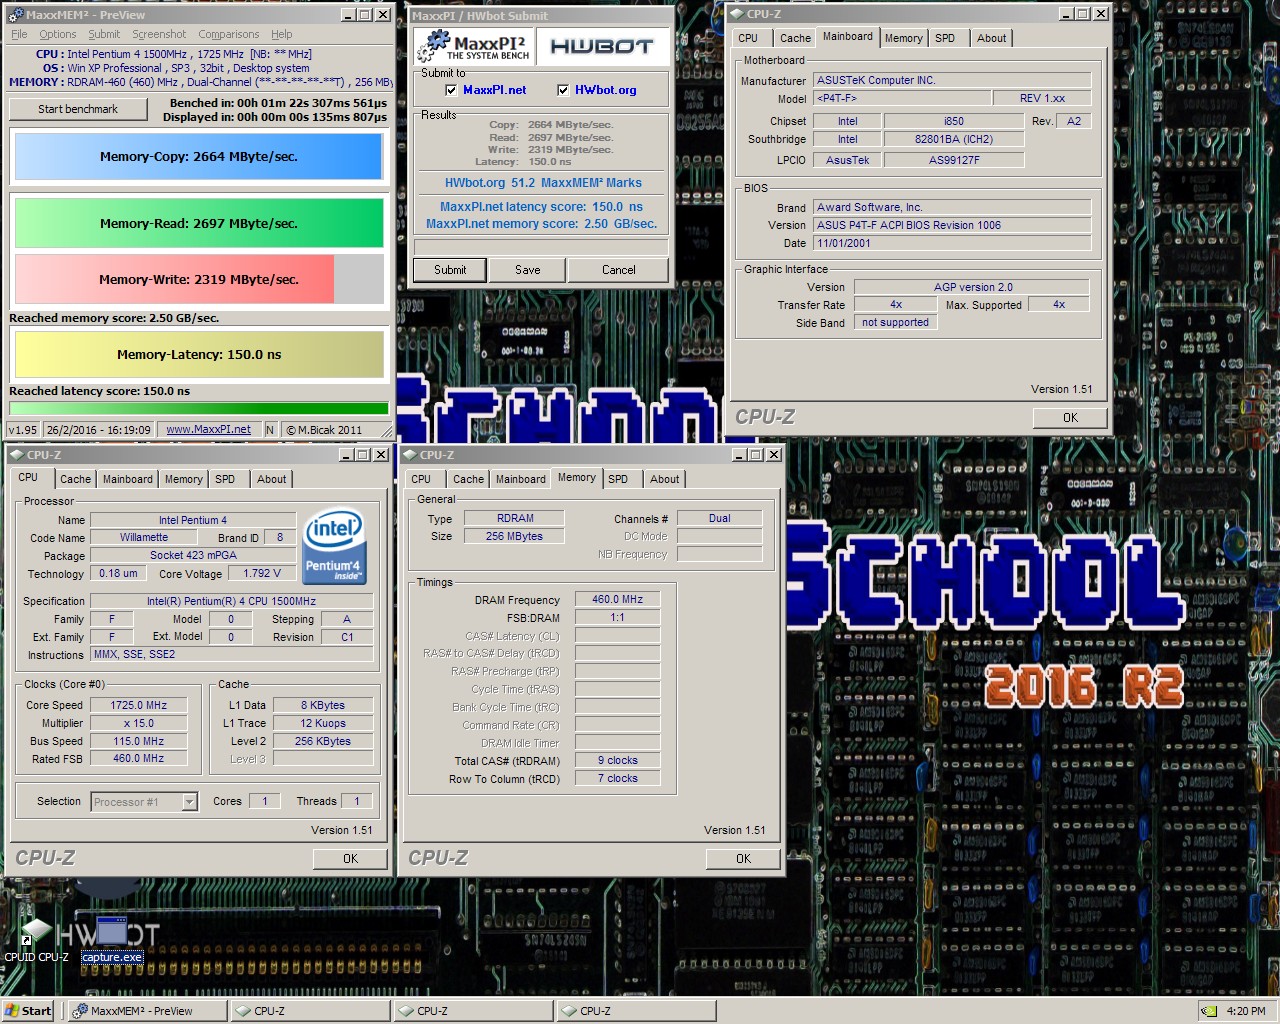Viewport: 1280px width, 1024px height.
Task: Click Cancel button in HWbot Submit window
Action: (x=619, y=270)
